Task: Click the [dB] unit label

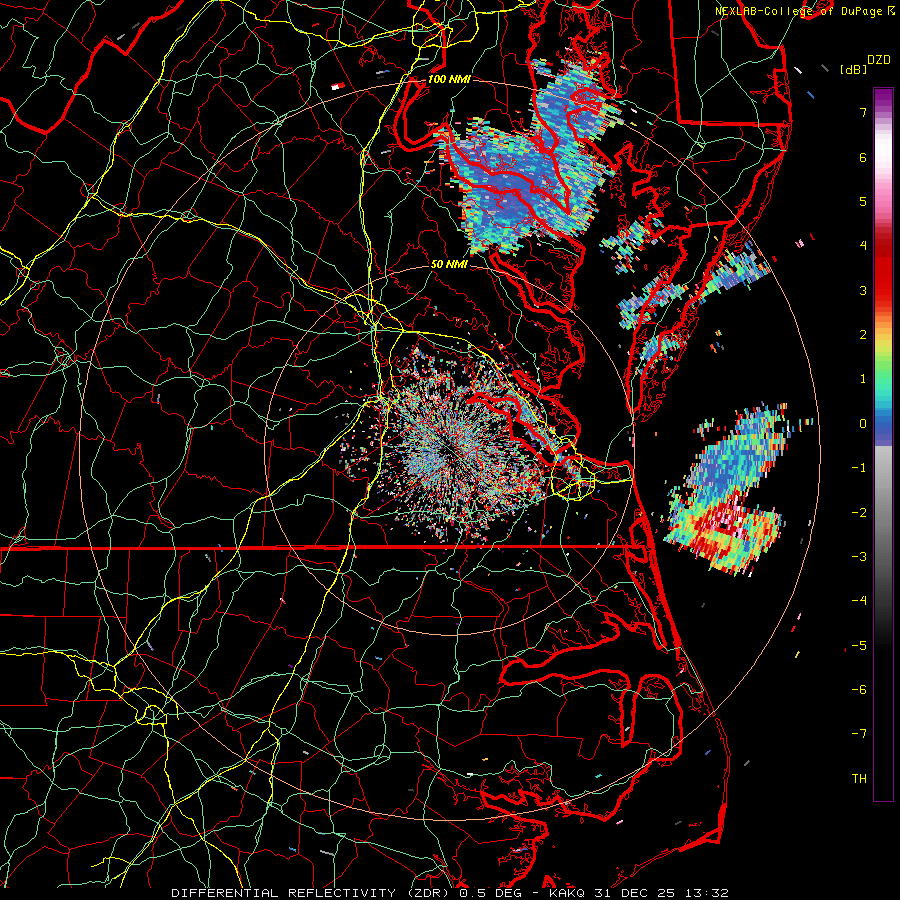Action: (x=852, y=69)
